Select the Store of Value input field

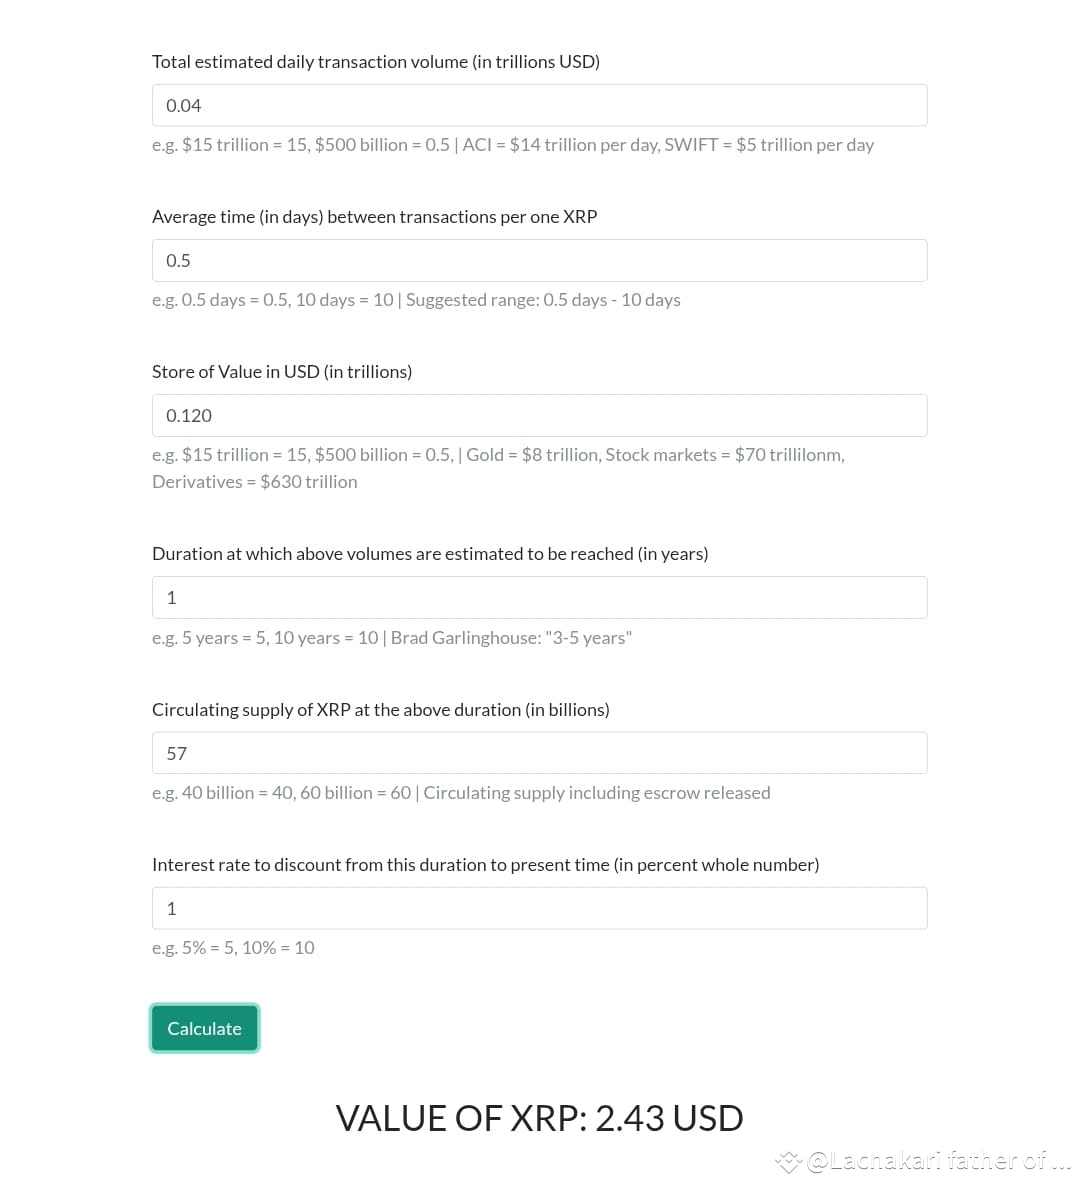[x=540, y=415]
